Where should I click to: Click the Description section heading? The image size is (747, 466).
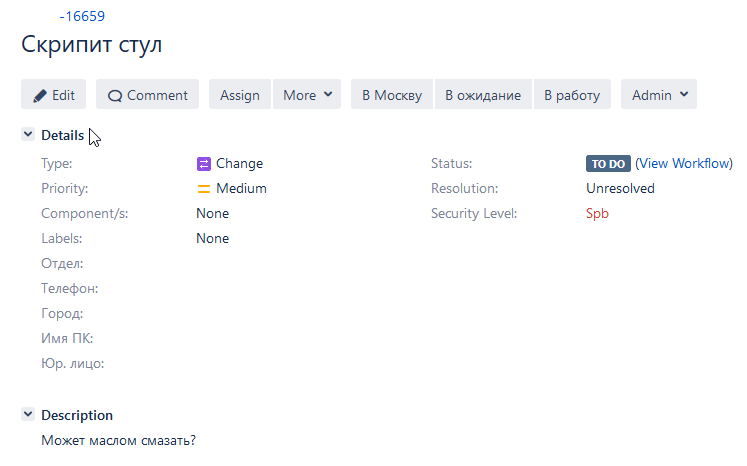coord(77,415)
